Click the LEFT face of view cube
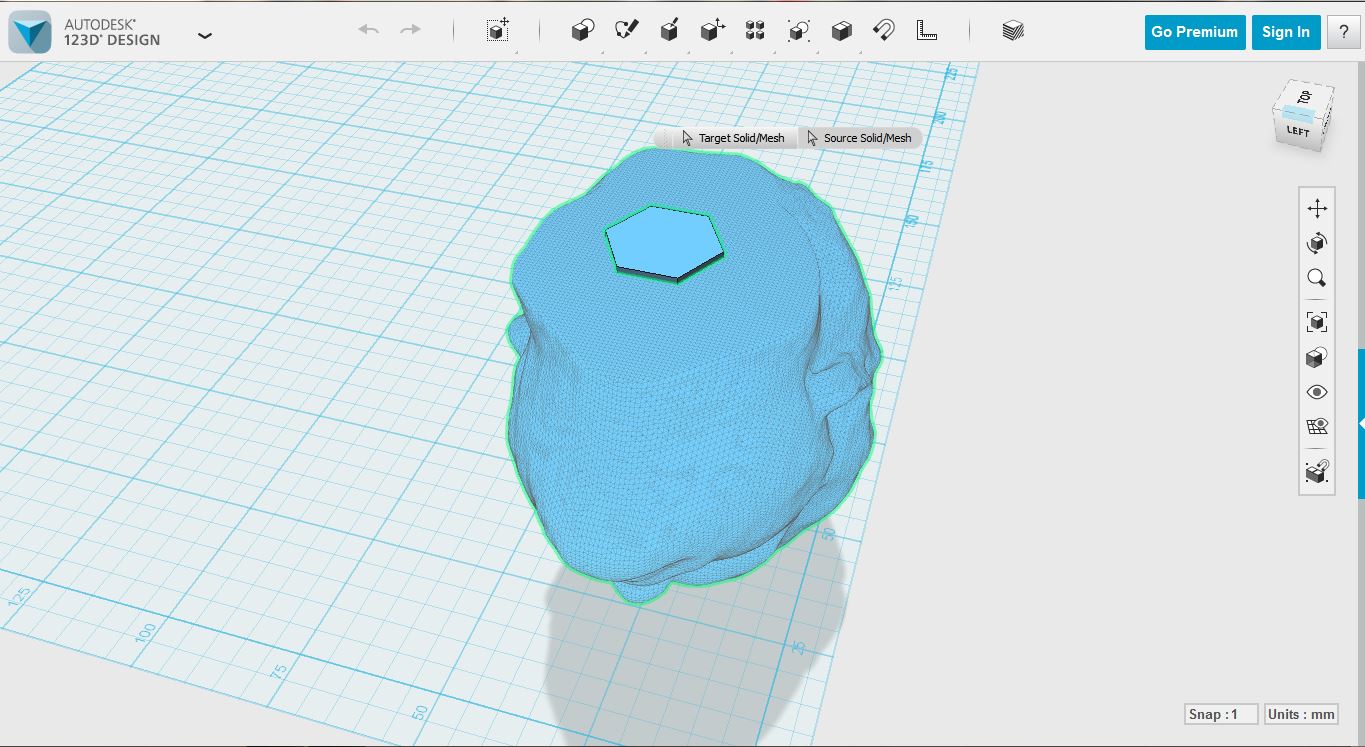 [x=1297, y=131]
